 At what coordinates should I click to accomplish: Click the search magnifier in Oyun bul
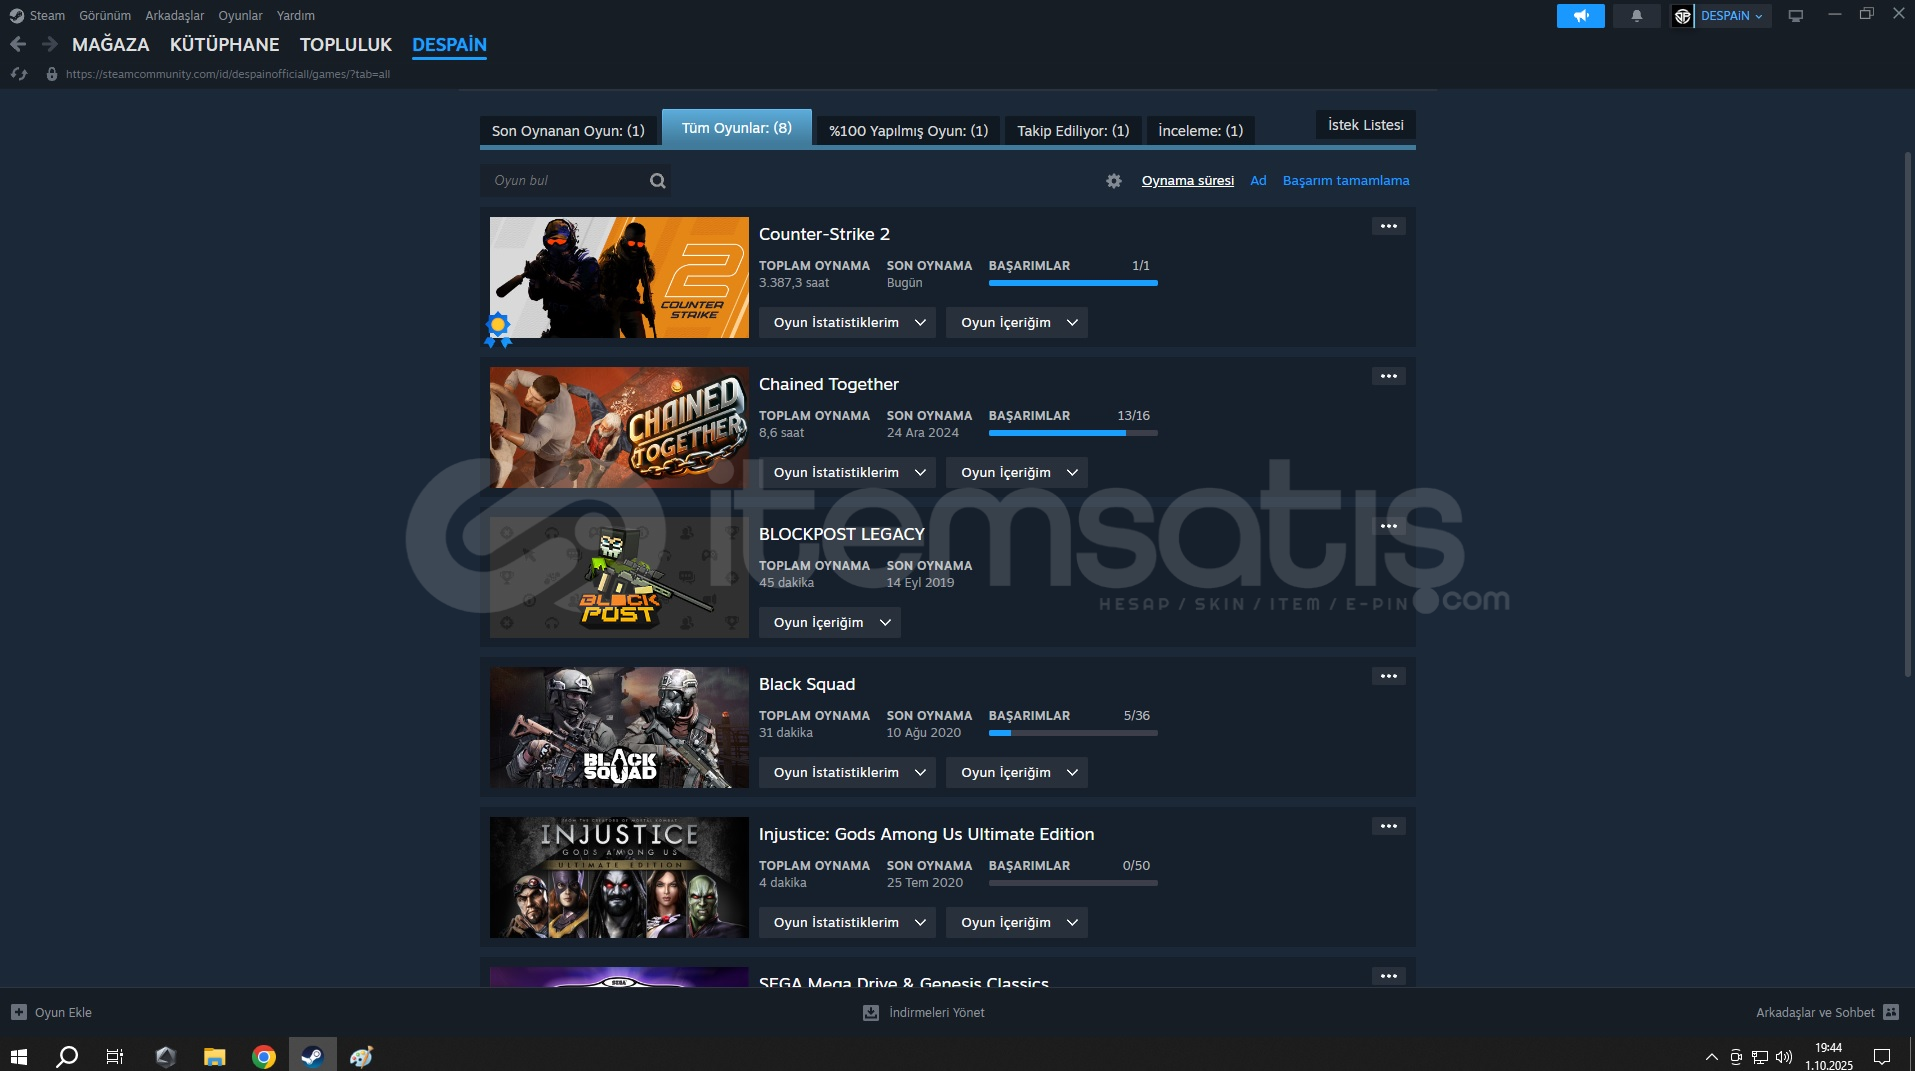point(657,181)
